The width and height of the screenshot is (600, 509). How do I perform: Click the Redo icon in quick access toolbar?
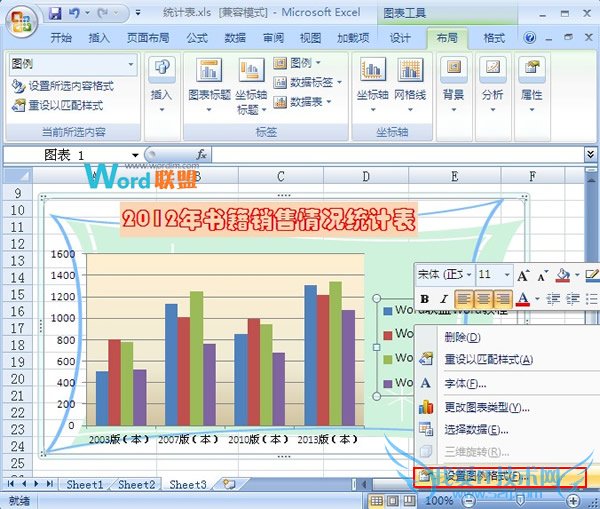(x=103, y=13)
